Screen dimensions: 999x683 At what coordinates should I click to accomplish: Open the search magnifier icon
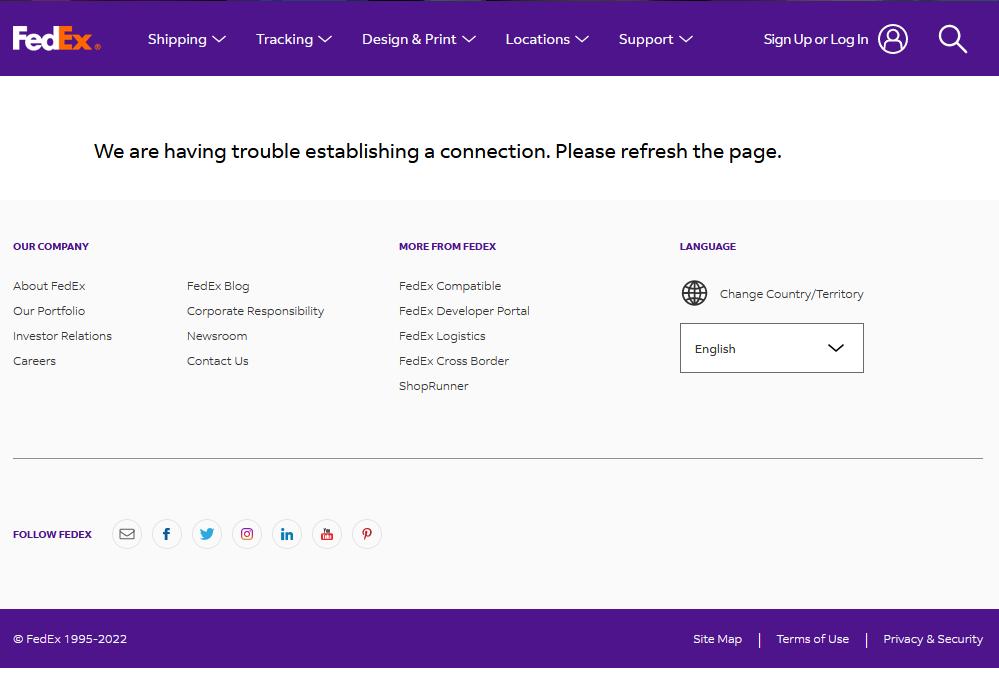pyautogui.click(x=952, y=39)
